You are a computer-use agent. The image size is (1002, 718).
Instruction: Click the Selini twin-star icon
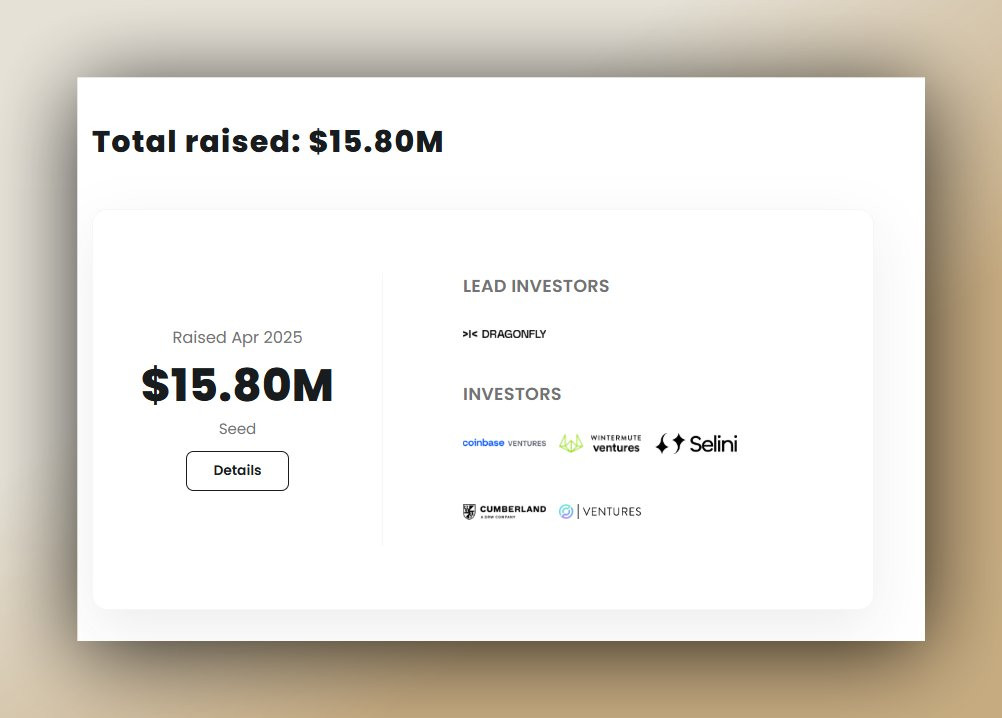670,443
